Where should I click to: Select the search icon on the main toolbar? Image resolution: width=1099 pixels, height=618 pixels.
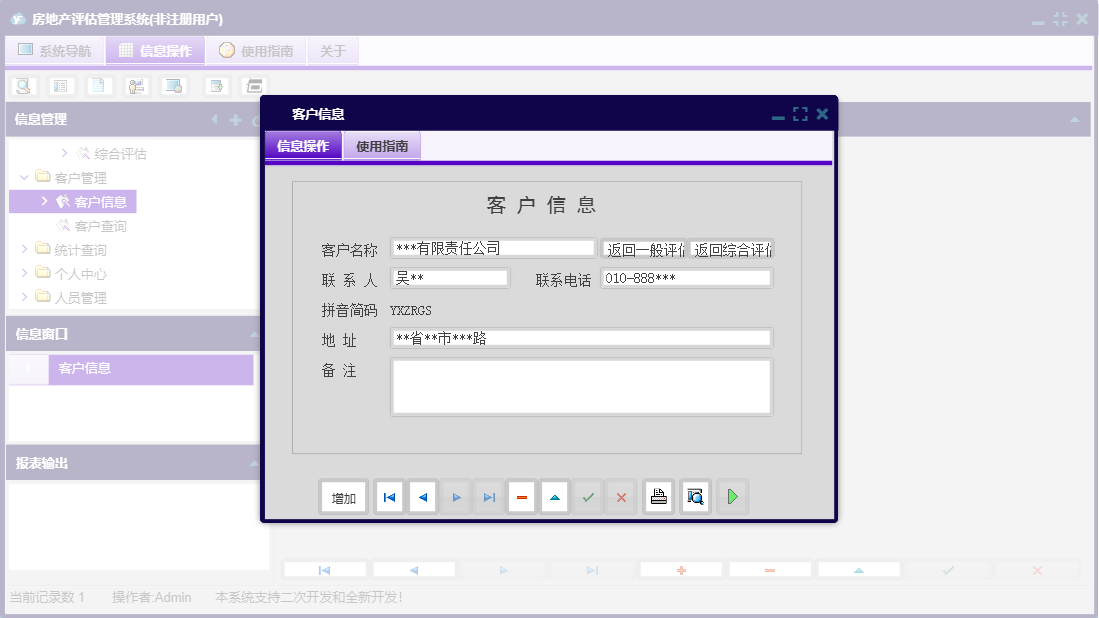tap(22, 86)
